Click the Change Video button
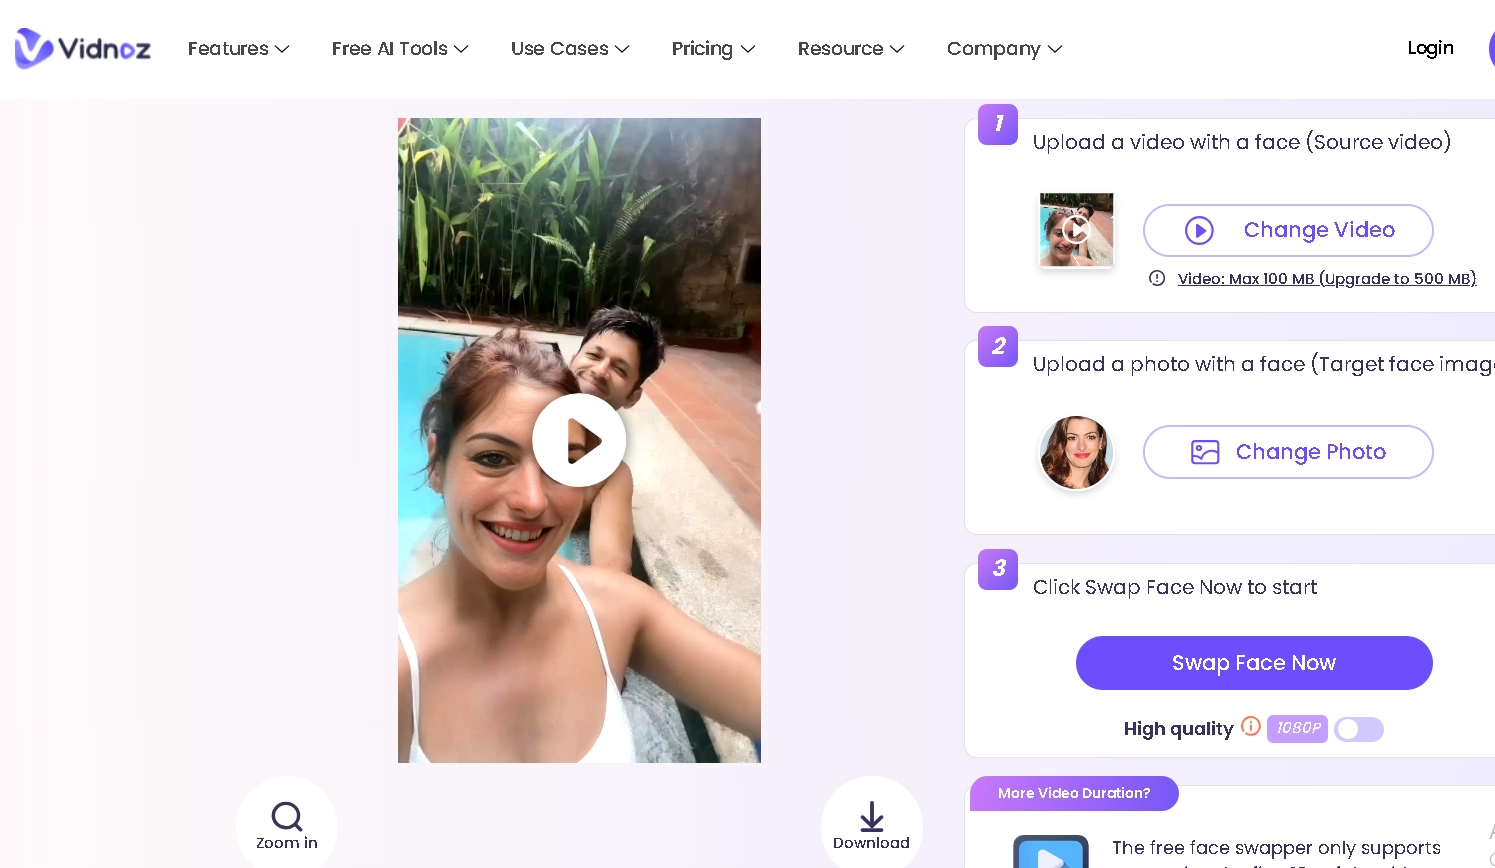This screenshot has height=868, width=1495. click(1288, 230)
